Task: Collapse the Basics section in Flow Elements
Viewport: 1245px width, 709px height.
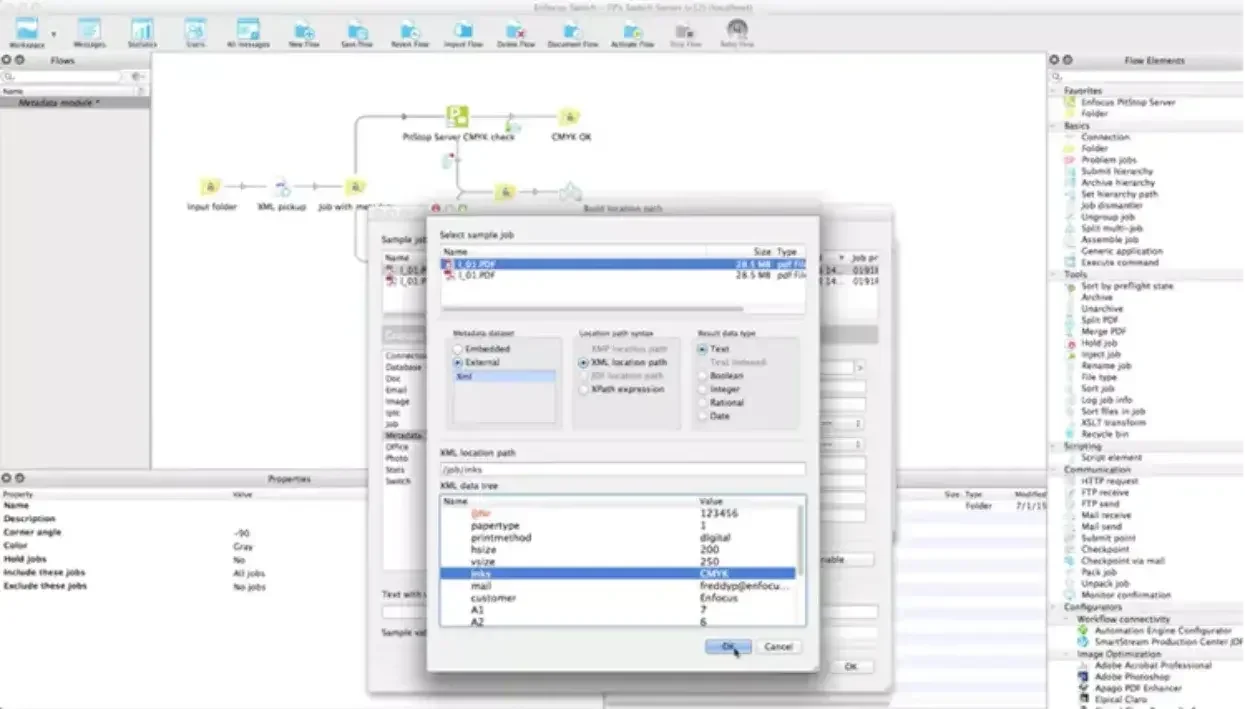Action: pos(1056,126)
